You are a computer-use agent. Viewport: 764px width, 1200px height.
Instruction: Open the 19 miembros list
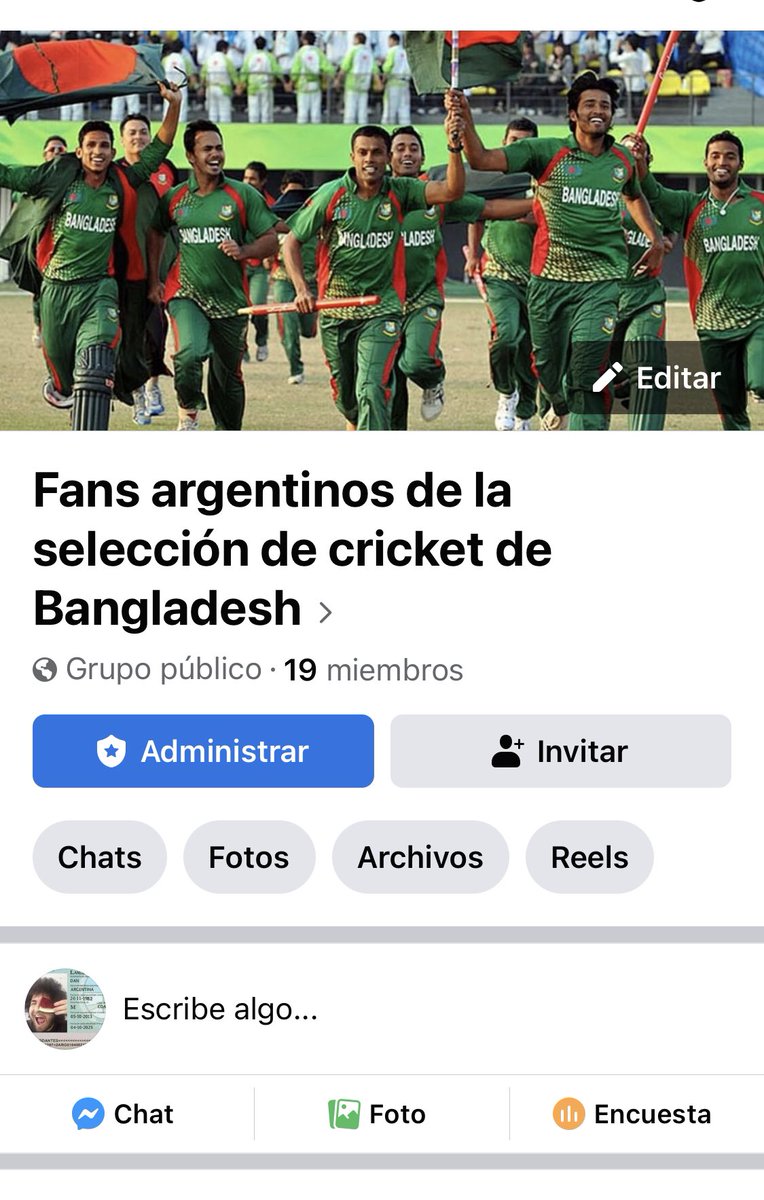[373, 670]
